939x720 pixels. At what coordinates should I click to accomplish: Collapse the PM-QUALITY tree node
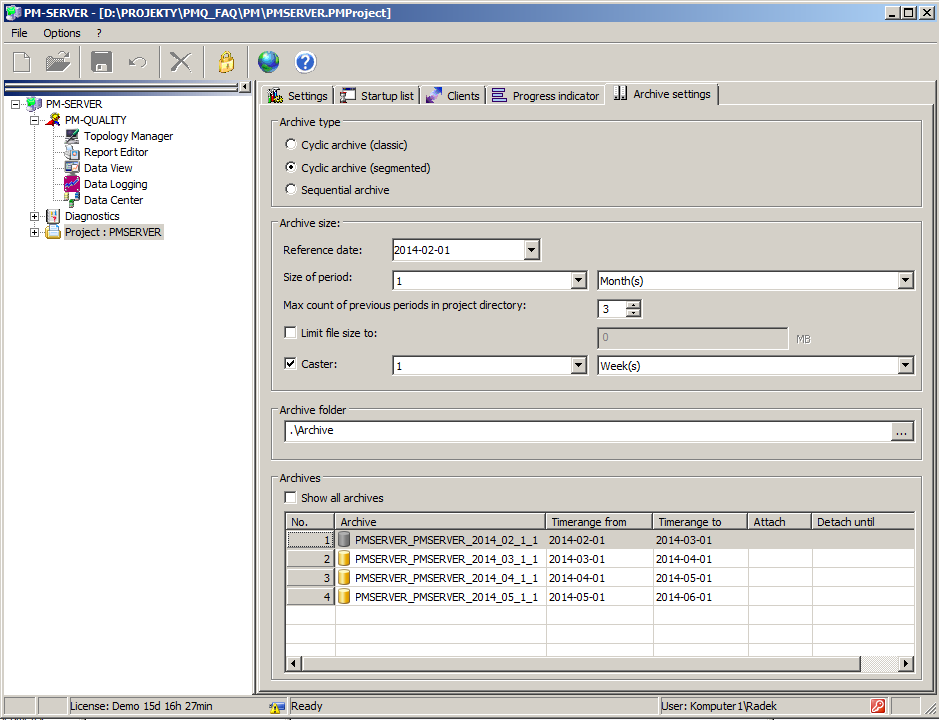point(35,120)
